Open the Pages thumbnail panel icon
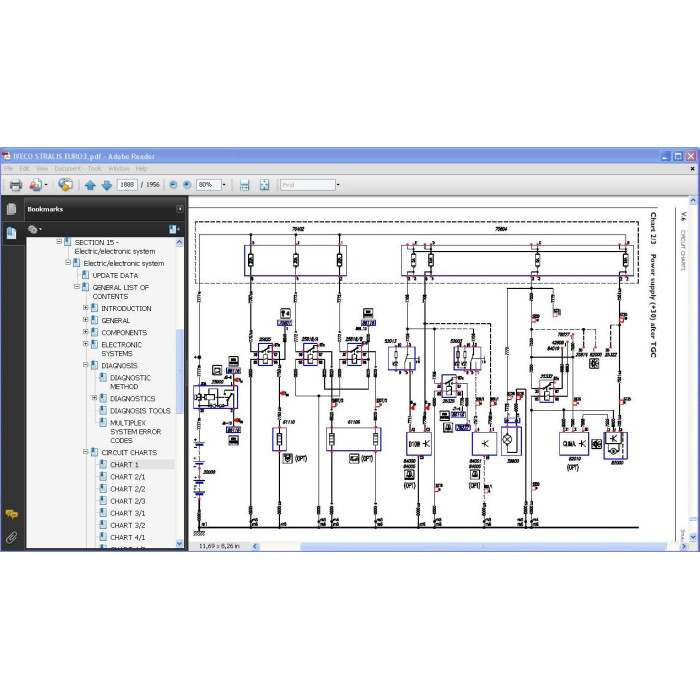 pos(12,209)
